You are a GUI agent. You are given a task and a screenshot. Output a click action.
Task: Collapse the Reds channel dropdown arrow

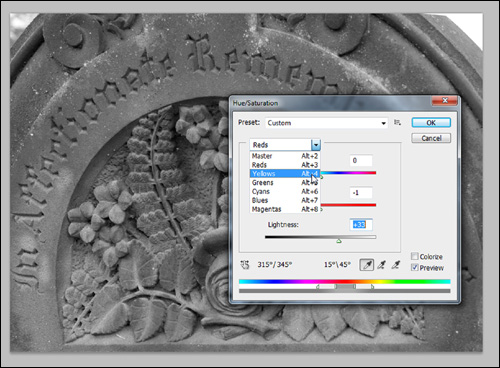point(316,145)
